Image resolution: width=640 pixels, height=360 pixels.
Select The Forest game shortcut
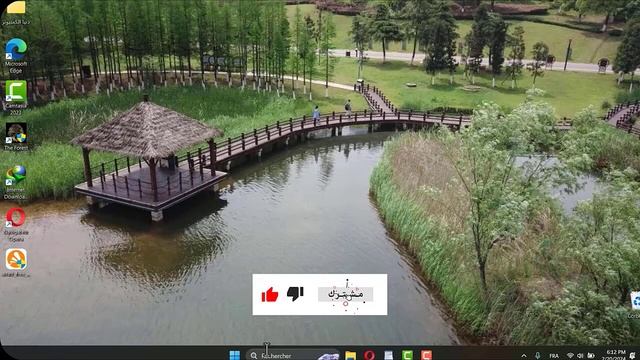[16, 137]
